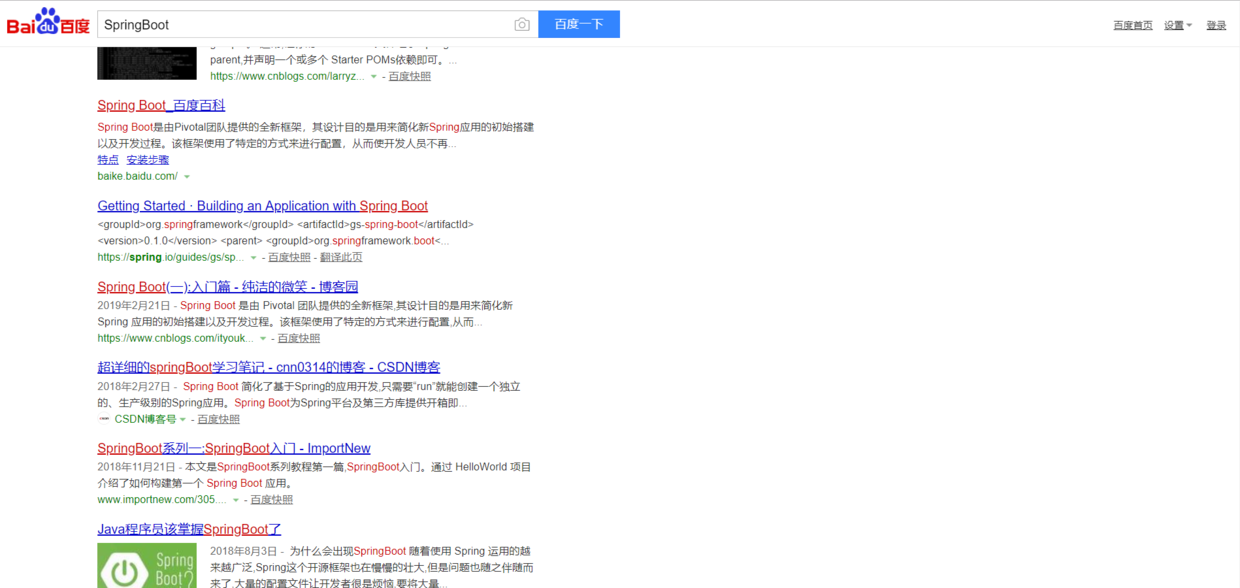The width and height of the screenshot is (1240, 588).
Task: Click 翻译此页 for spring.io result
Action: pos(341,257)
